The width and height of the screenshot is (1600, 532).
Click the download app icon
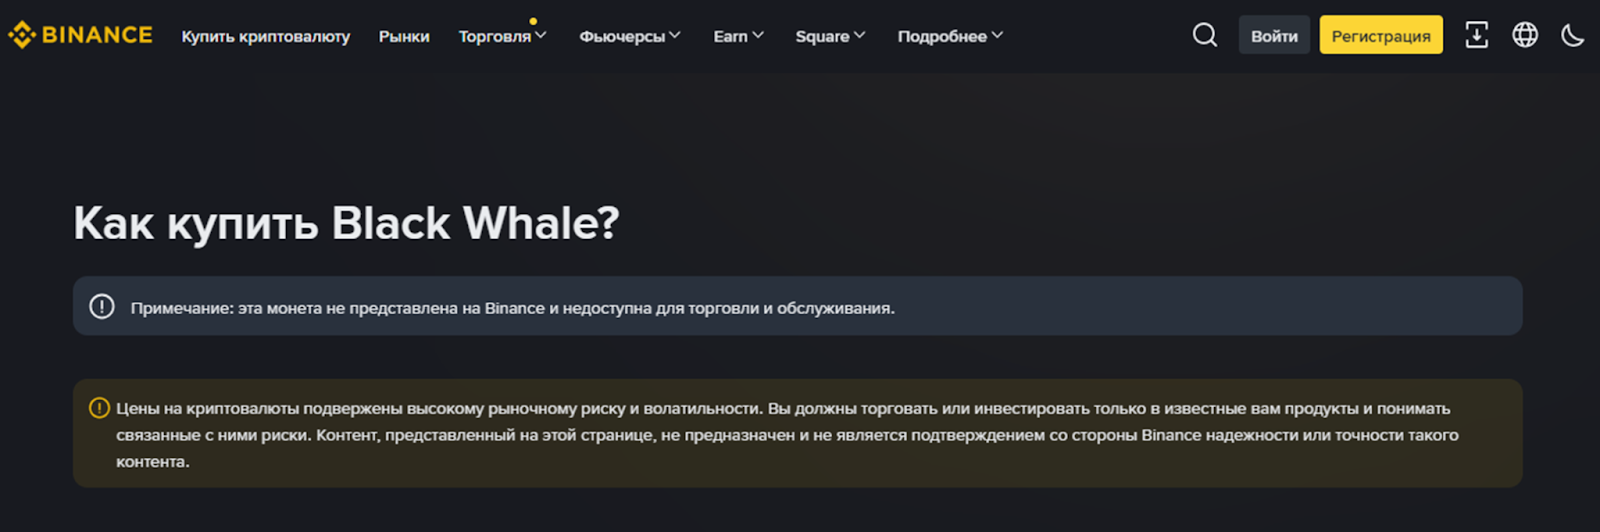pos(1476,35)
